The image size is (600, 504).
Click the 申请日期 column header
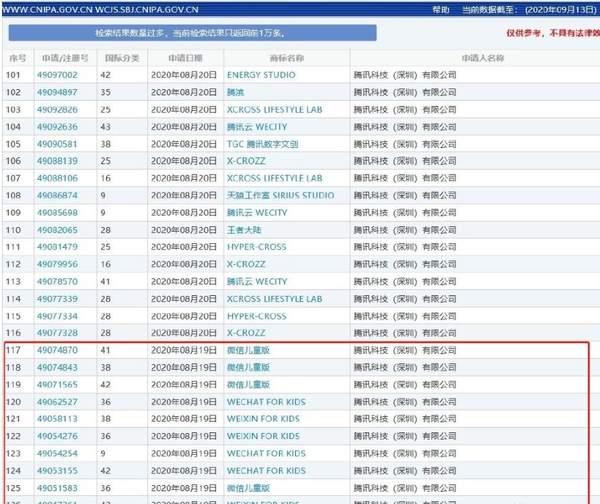185,58
